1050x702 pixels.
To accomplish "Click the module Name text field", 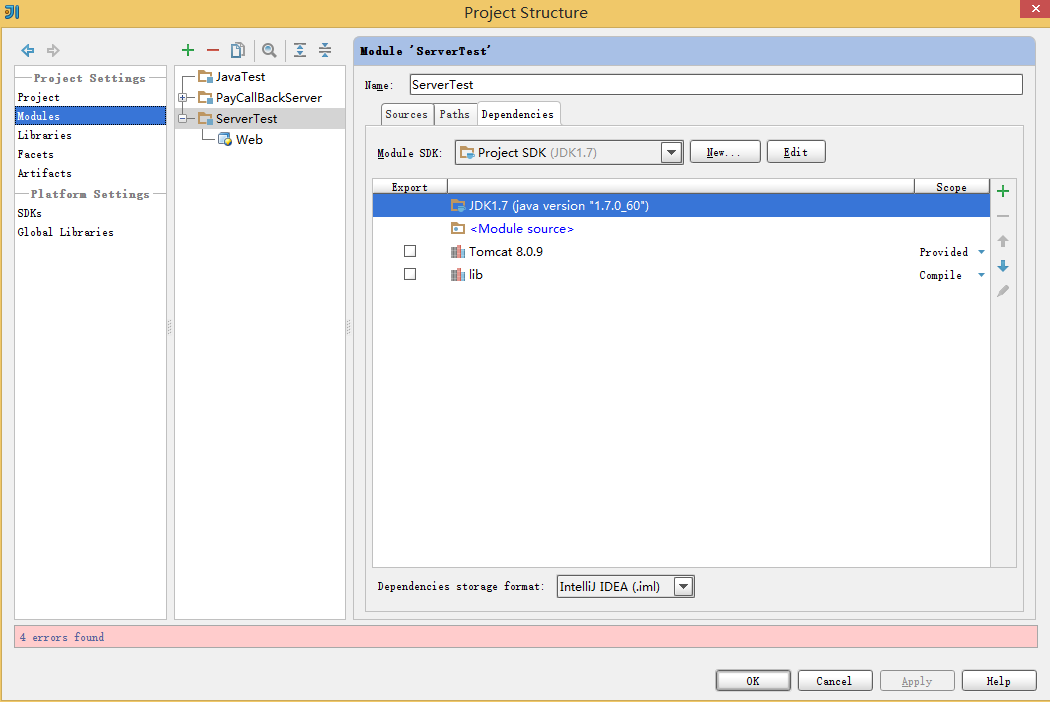I will point(715,85).
